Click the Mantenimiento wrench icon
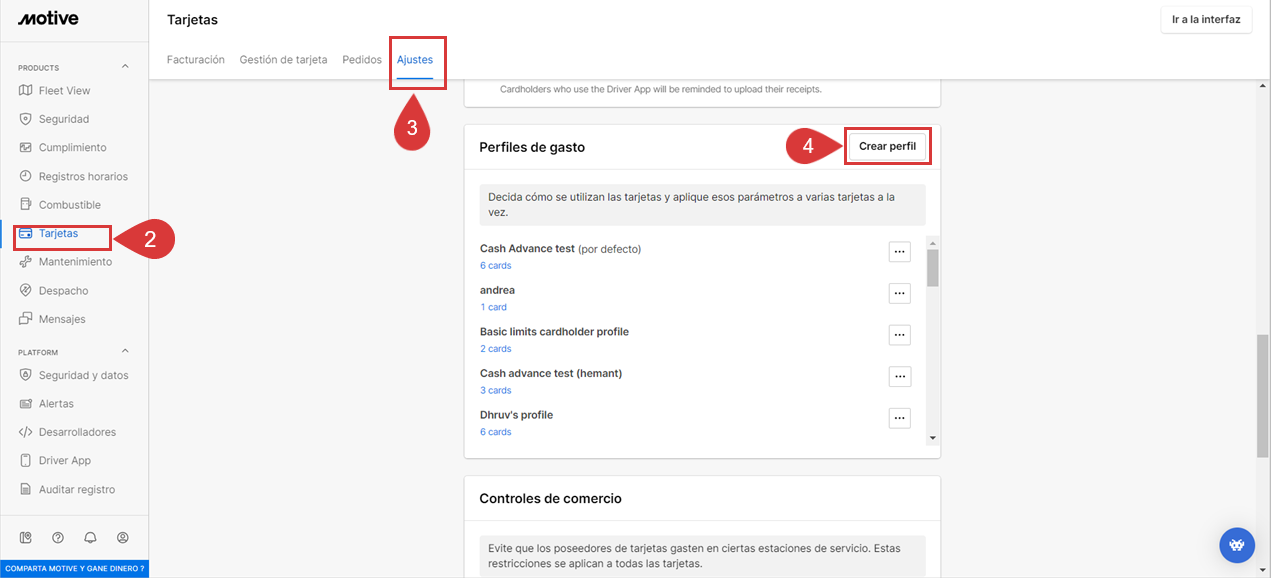1271x578 pixels. (26, 262)
